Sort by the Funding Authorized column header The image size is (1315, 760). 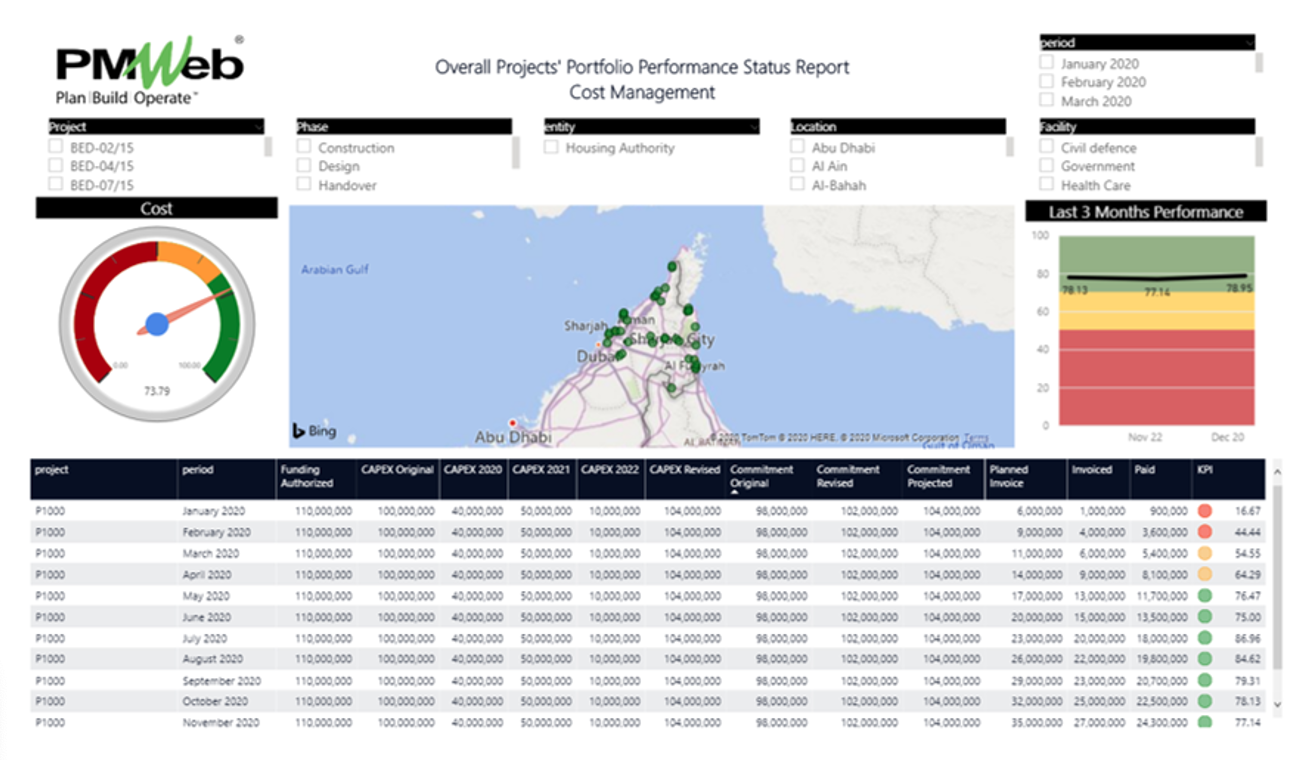coord(307,476)
